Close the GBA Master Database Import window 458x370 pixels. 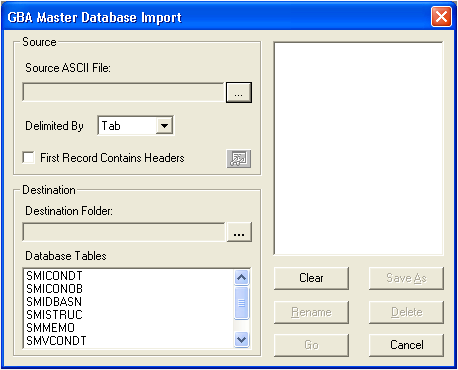coord(441,16)
